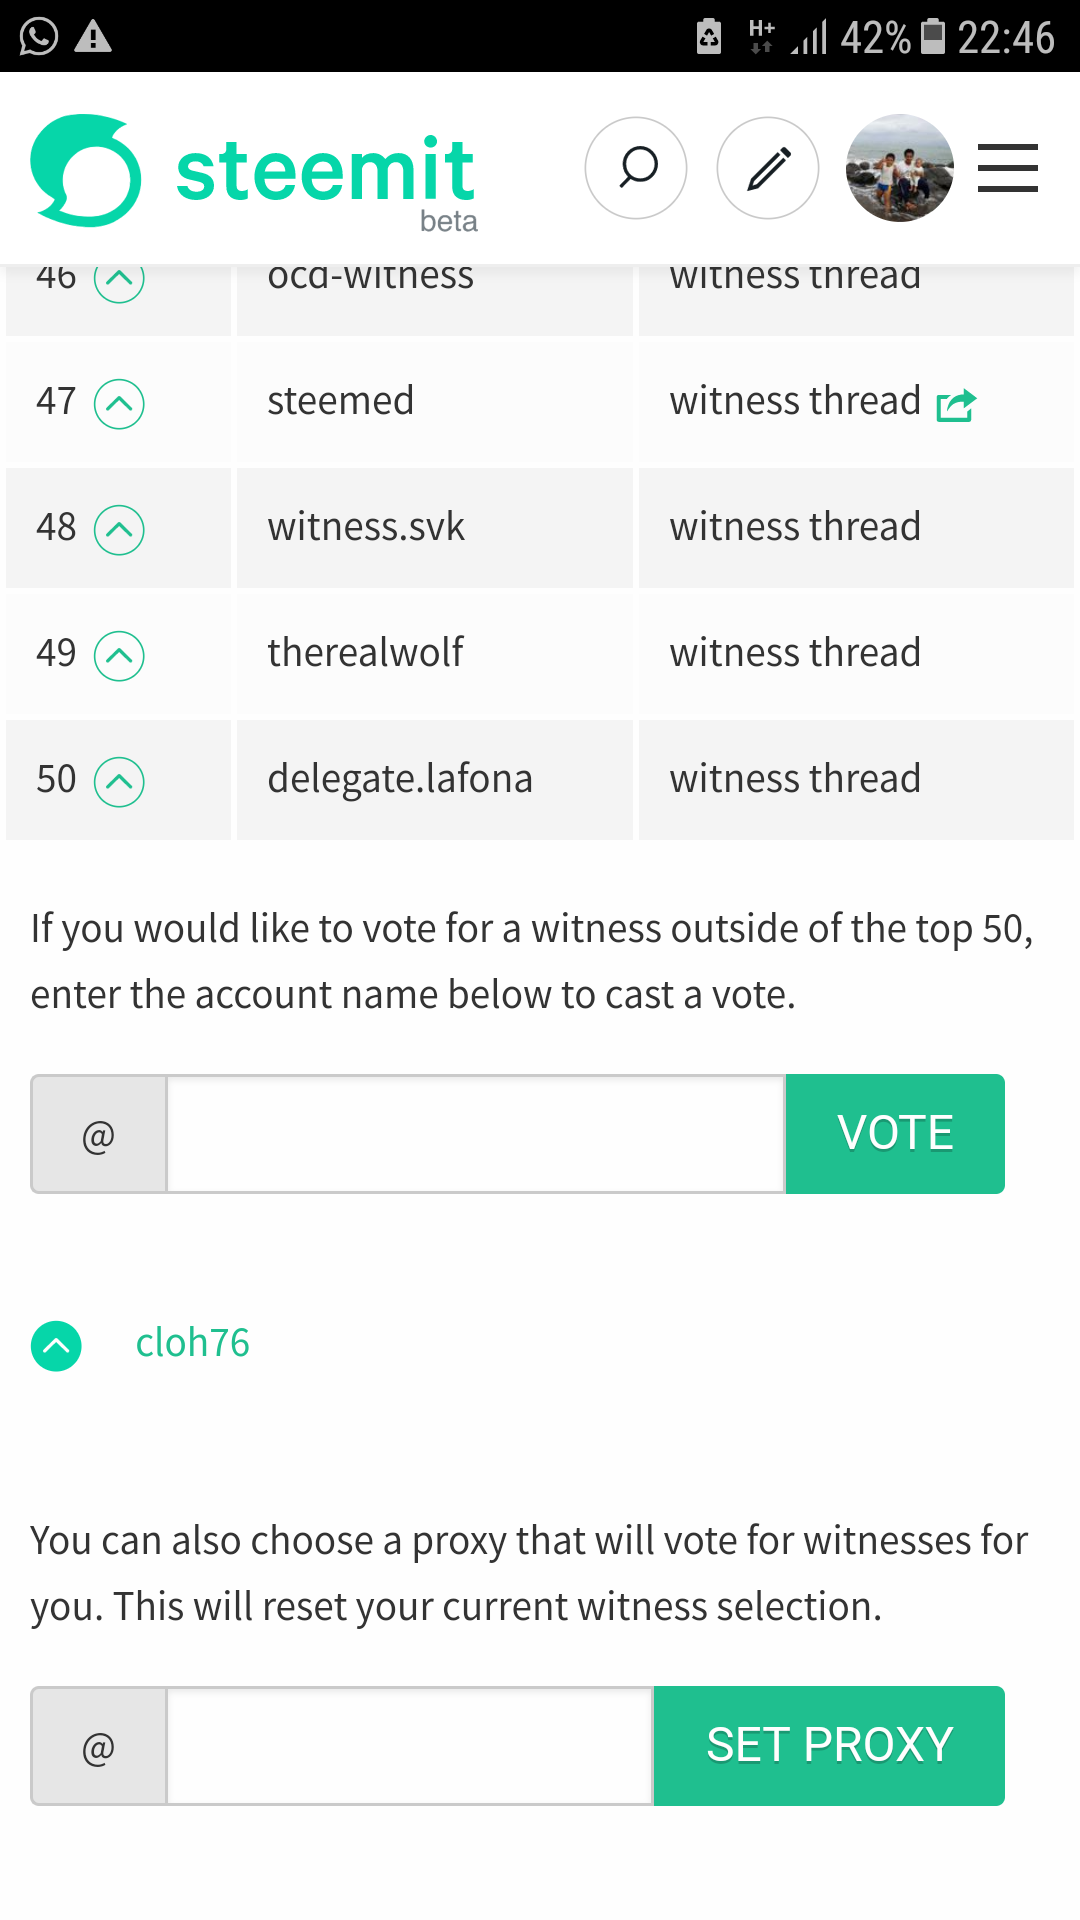Click the VOTE button

click(895, 1134)
